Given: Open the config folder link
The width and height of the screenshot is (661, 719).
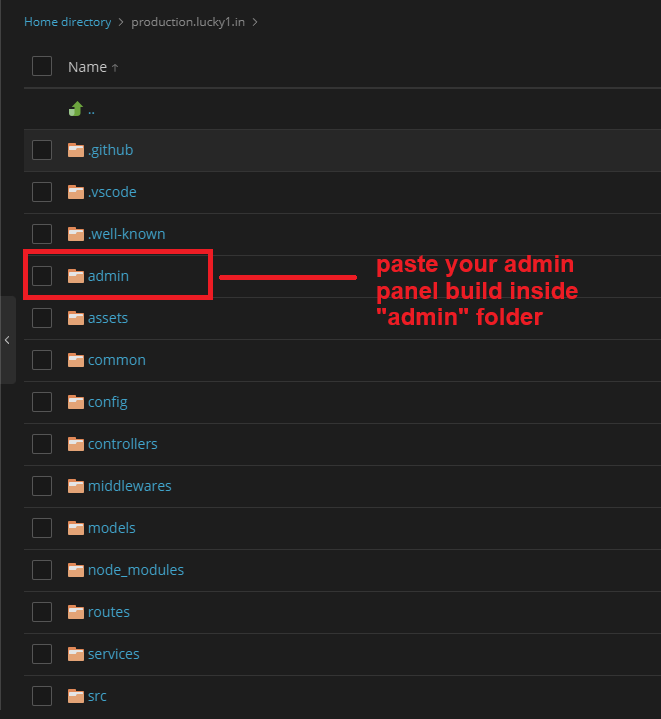Looking at the screenshot, I should [108, 402].
